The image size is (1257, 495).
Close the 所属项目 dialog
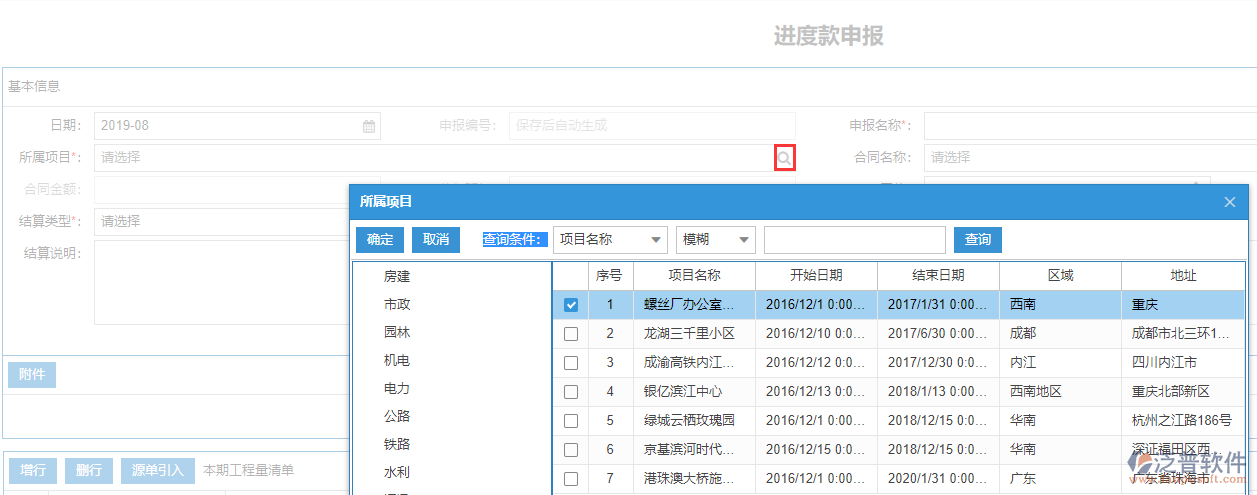pos(1230,202)
